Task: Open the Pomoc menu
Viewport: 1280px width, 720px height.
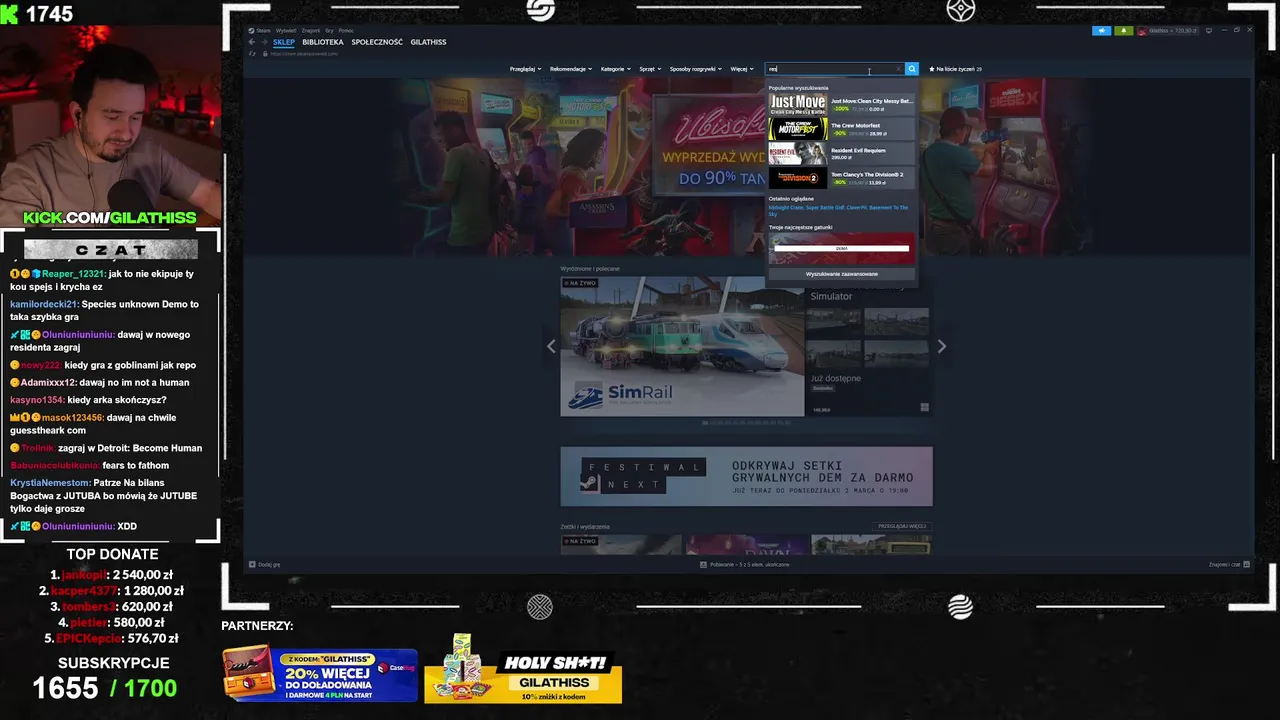Action: 346,30
